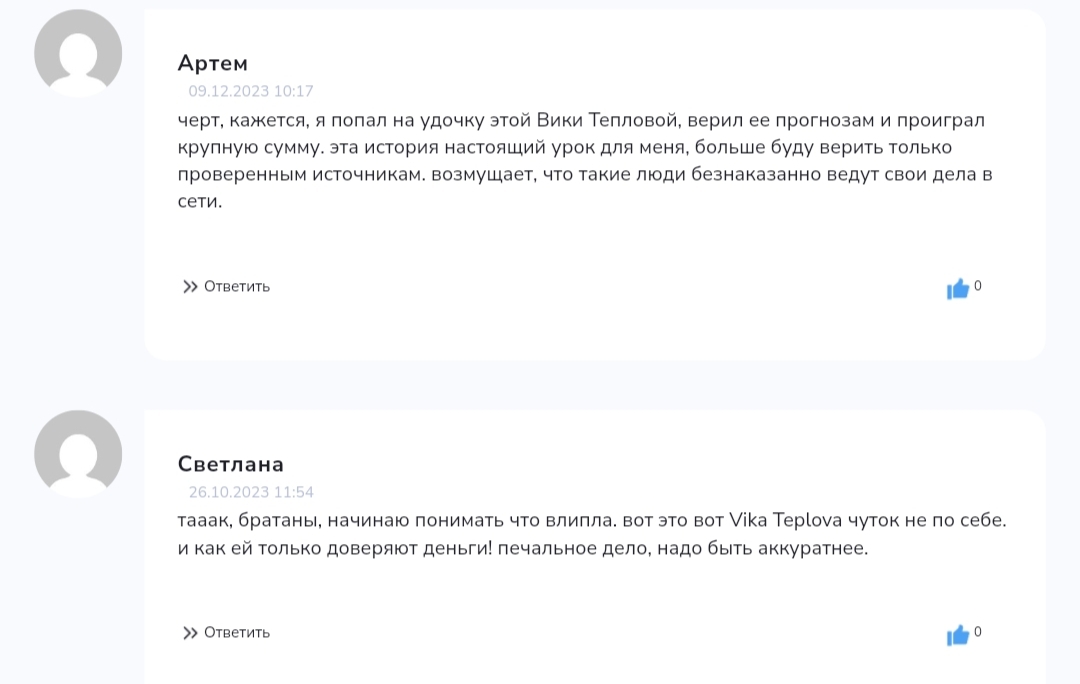Click Ответить under Светлана's comment
Image resolution: width=1080 pixels, height=684 pixels.
pyautogui.click(x=237, y=632)
